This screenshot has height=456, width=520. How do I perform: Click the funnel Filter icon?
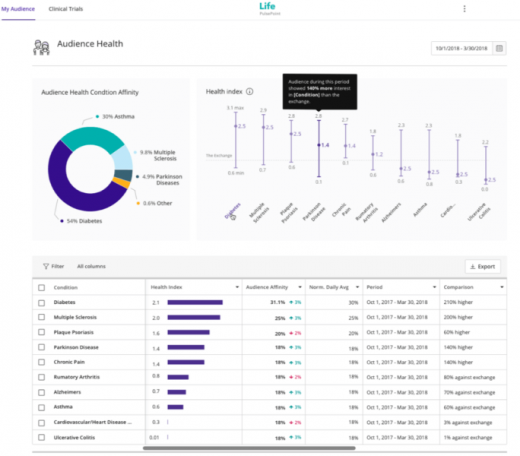46,266
